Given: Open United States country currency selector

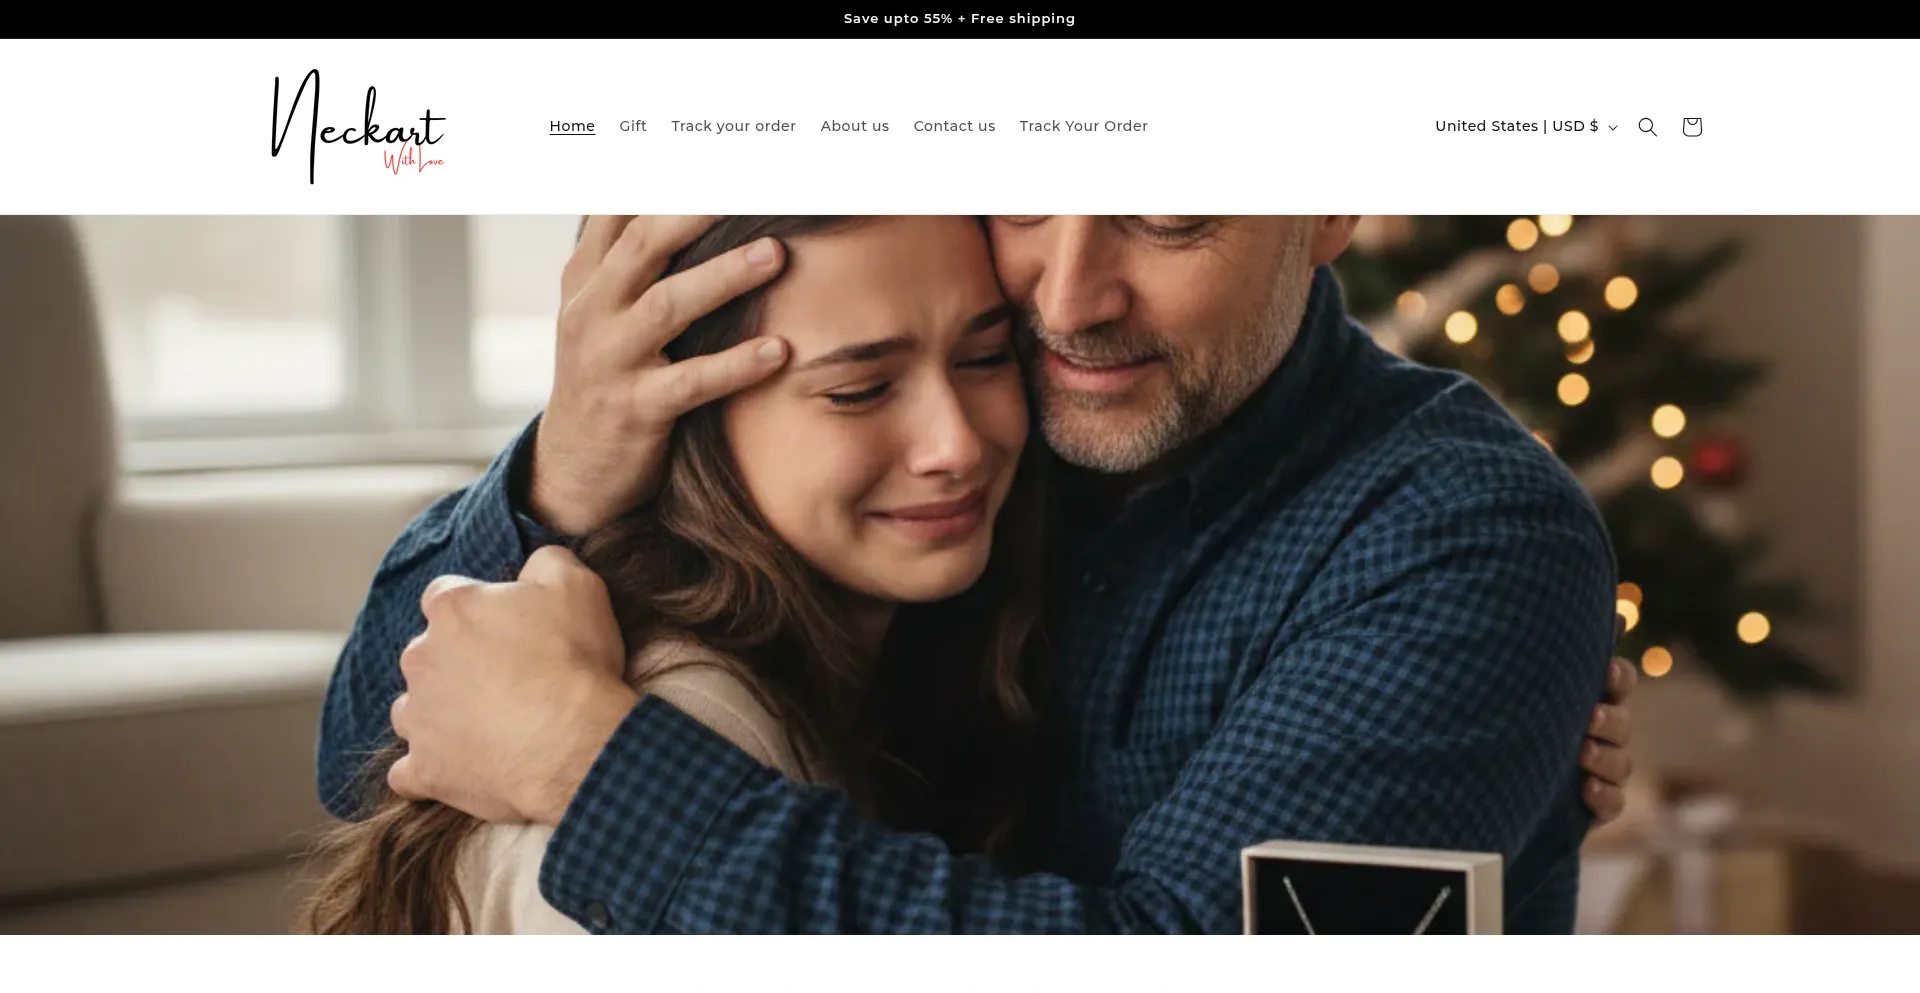Looking at the screenshot, I should (x=1515, y=126).
